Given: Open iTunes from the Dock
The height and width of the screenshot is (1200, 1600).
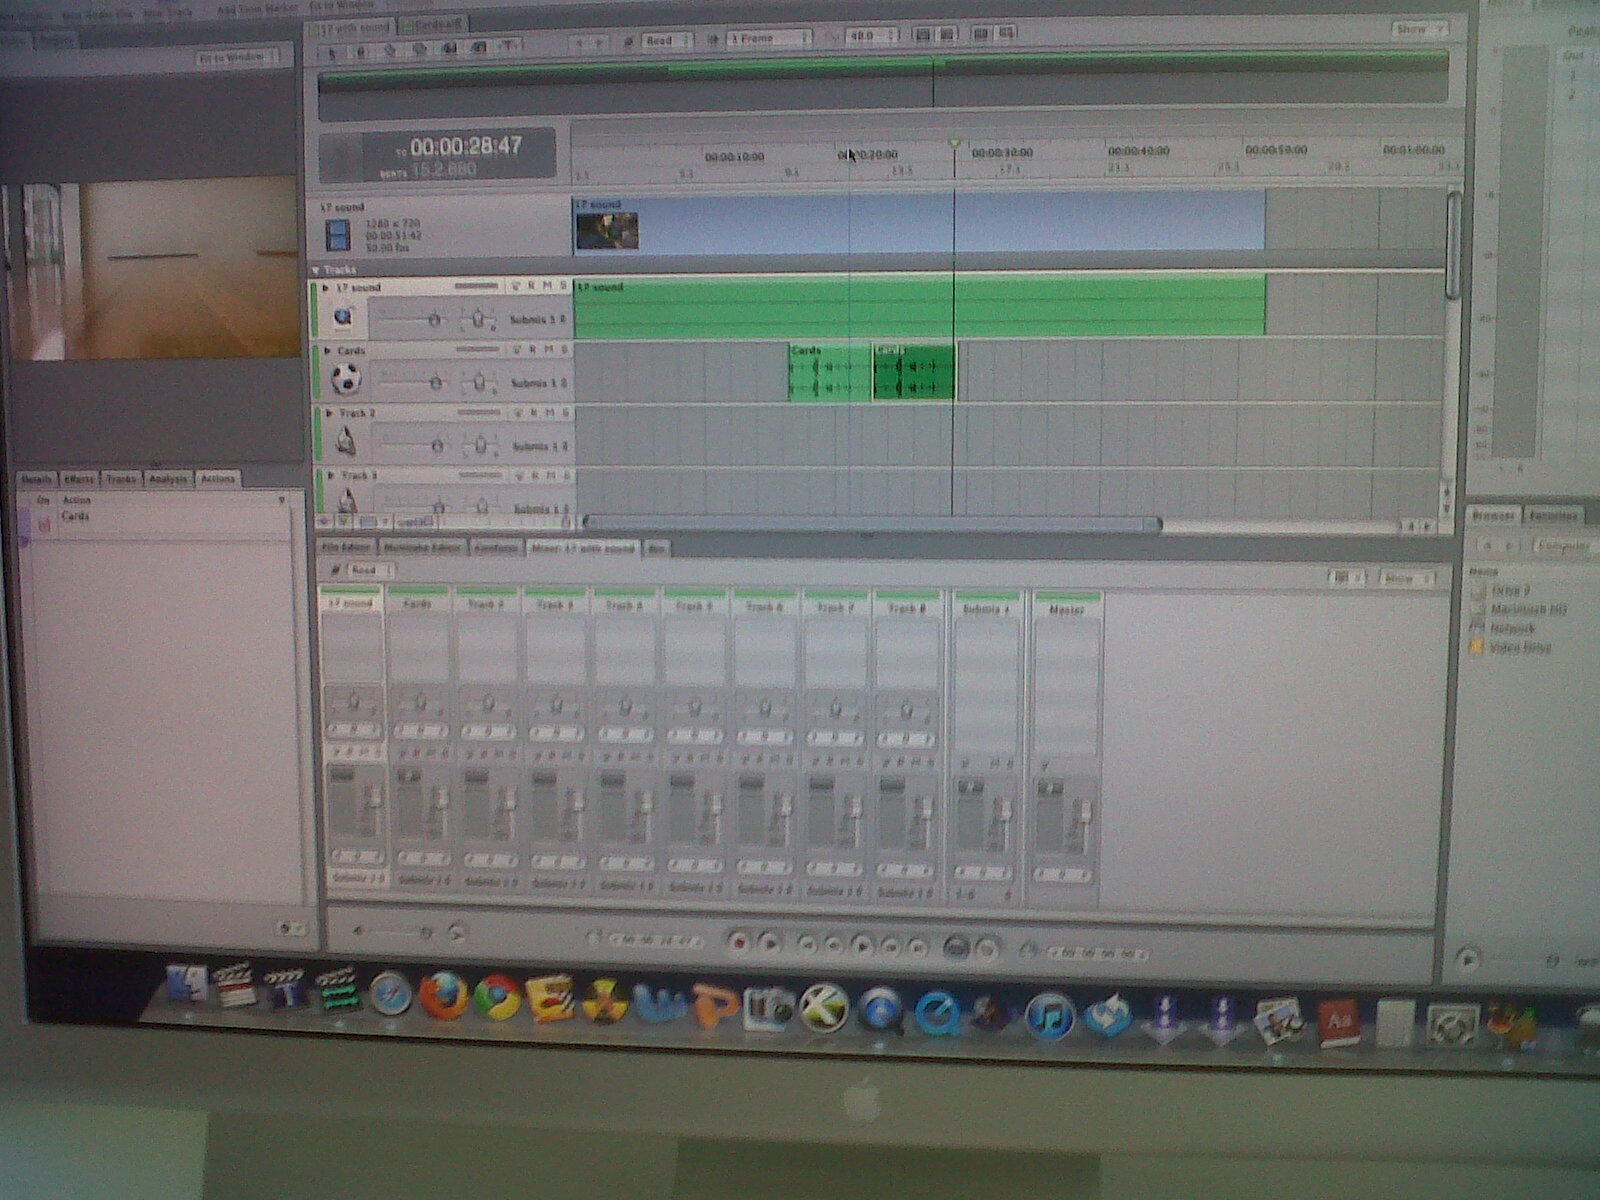Looking at the screenshot, I should pos(1050,1016).
